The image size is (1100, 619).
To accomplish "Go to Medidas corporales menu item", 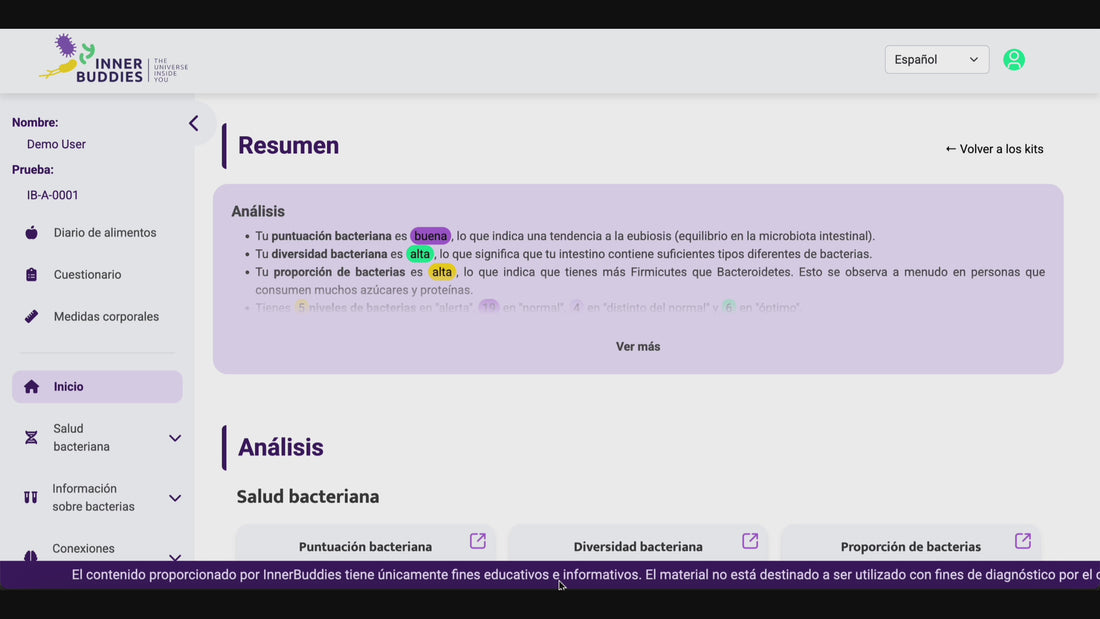I will (x=106, y=317).
